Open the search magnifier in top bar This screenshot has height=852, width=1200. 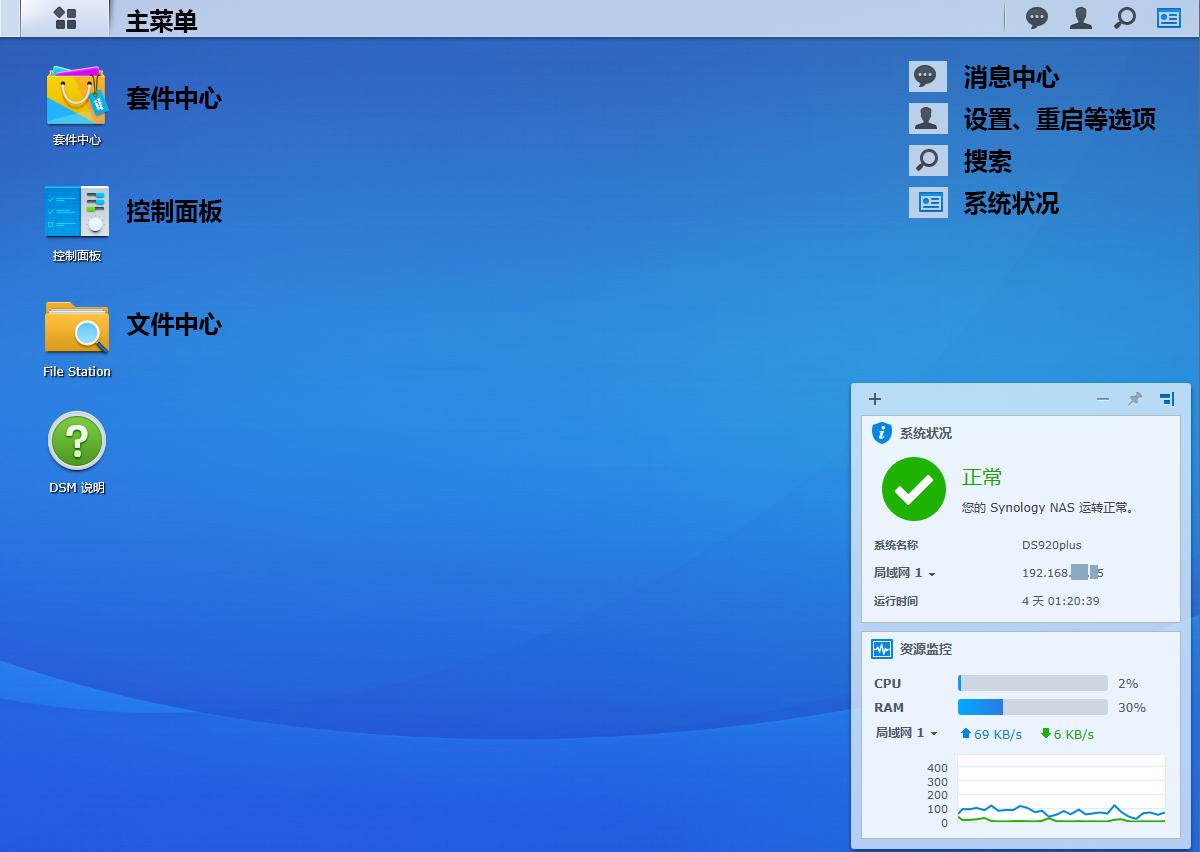click(1124, 18)
